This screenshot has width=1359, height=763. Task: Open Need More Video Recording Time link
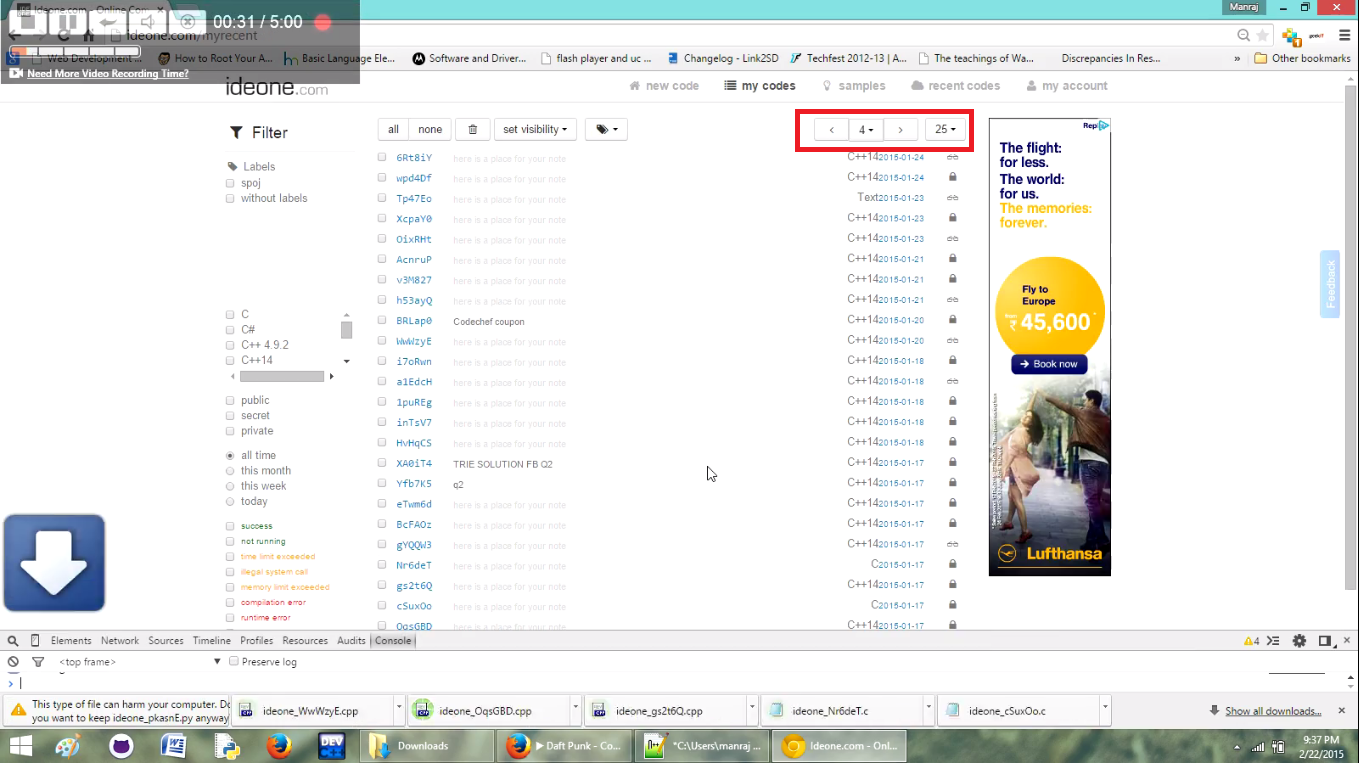107,73
